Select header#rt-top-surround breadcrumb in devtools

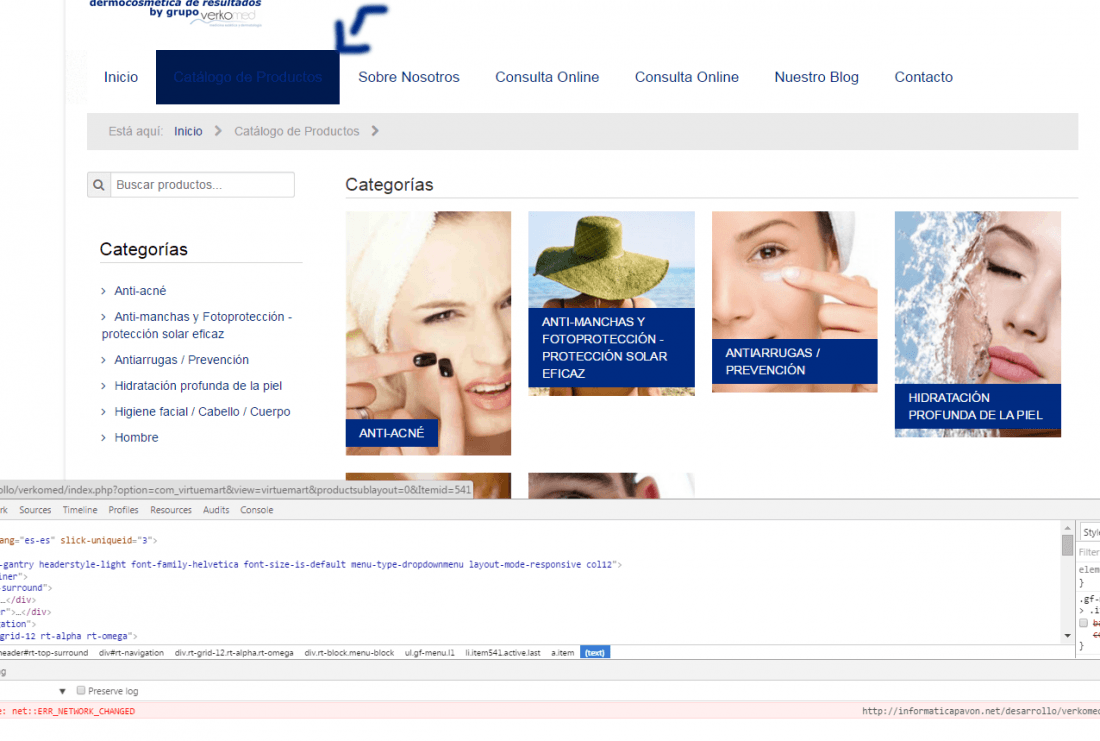43,653
